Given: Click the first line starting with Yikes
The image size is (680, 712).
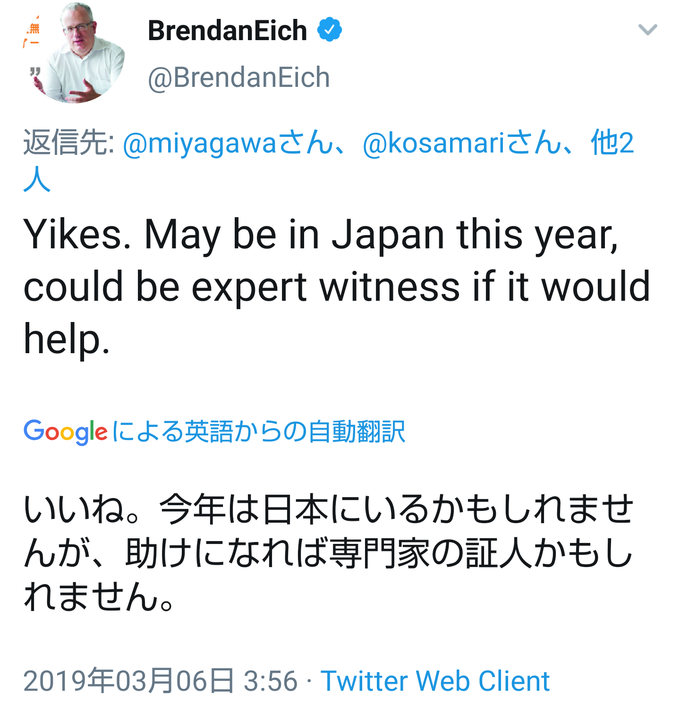Looking at the screenshot, I should pos(321,237).
